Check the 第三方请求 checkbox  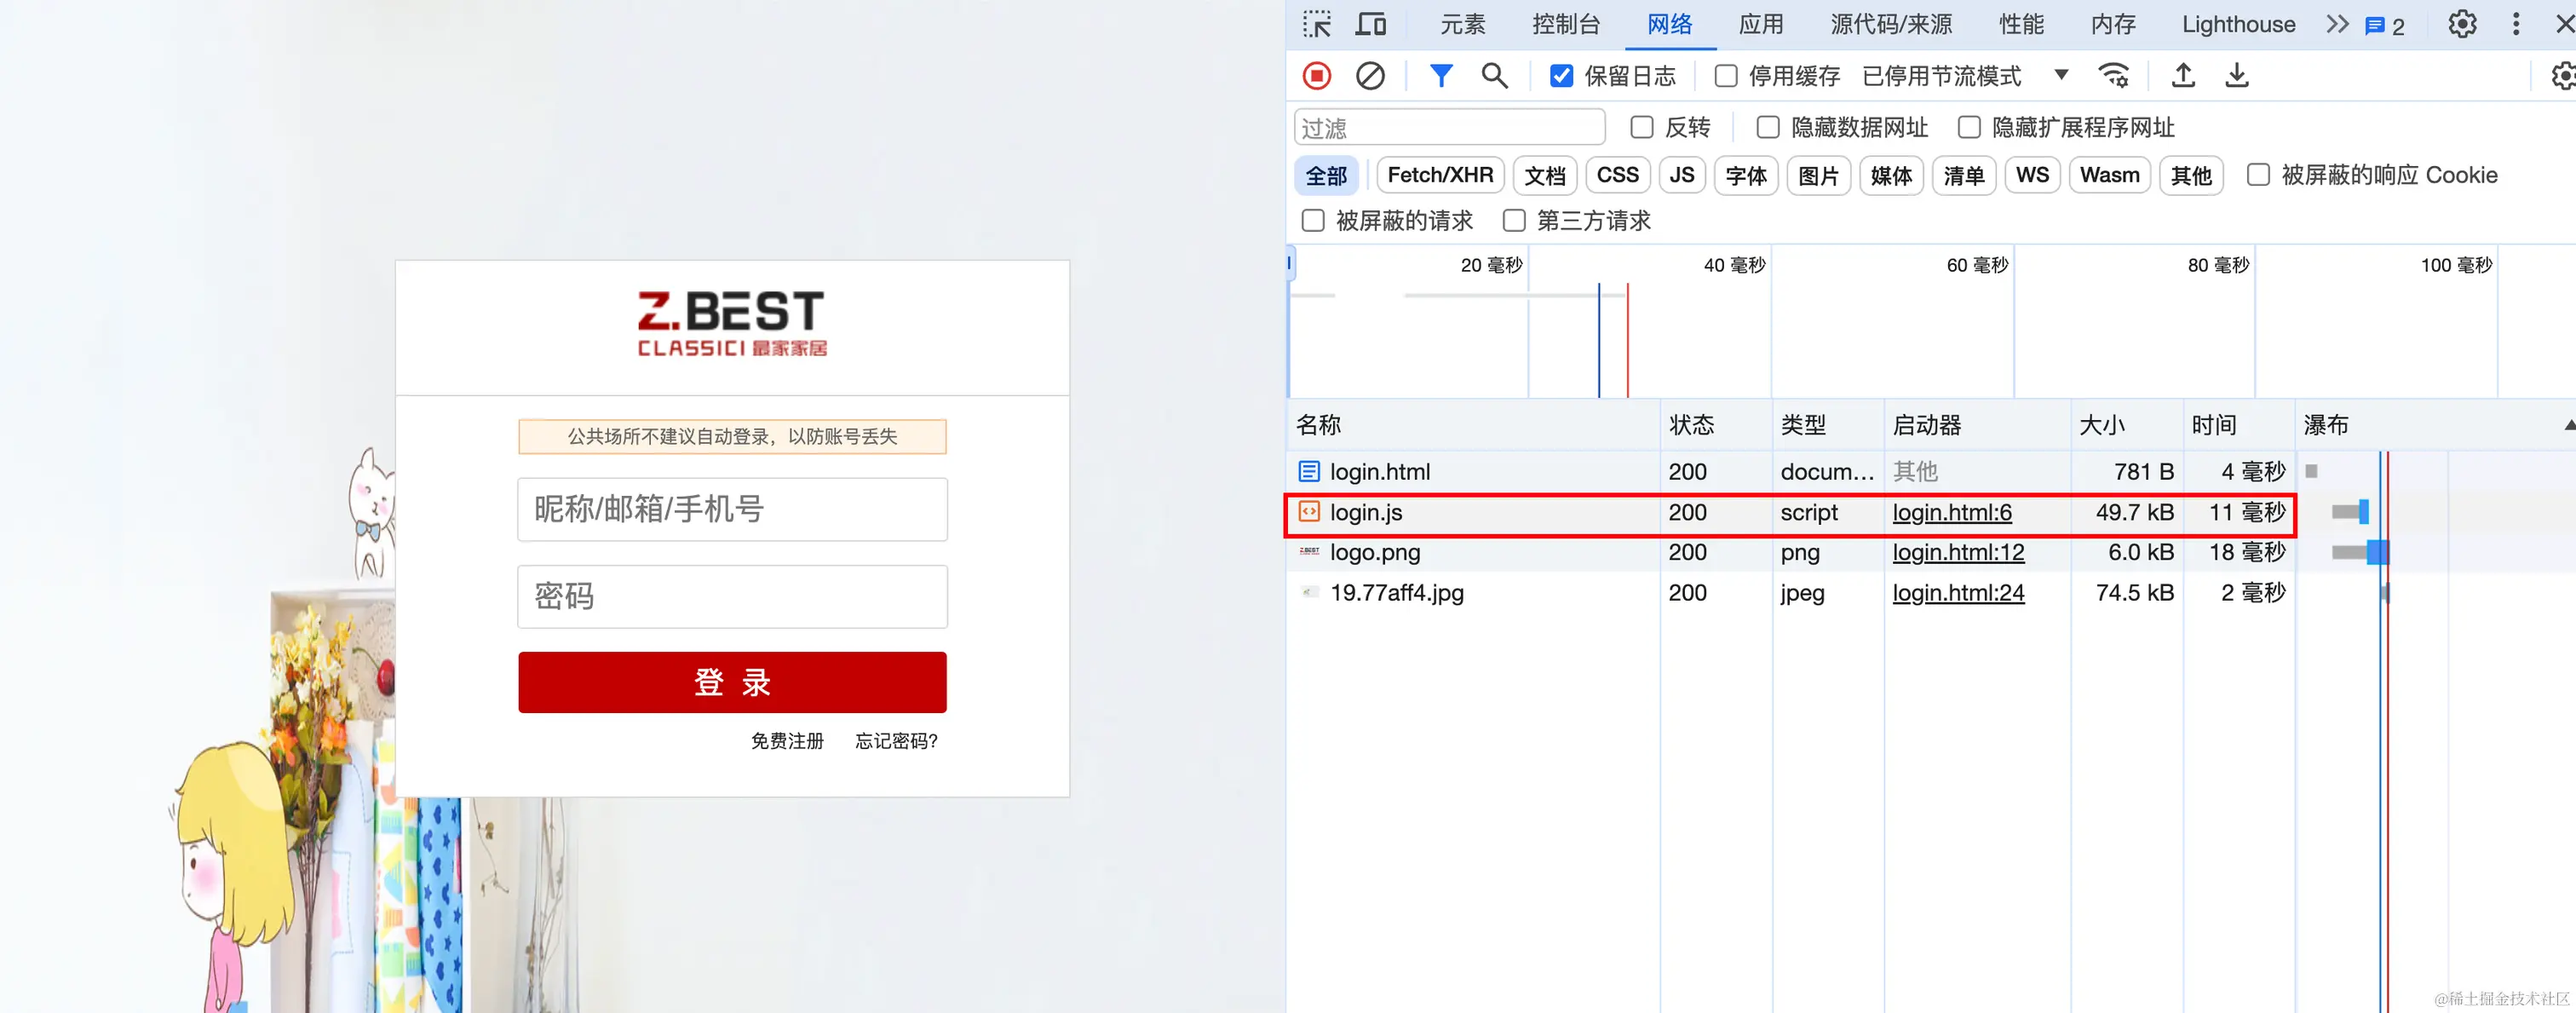pos(1514,221)
